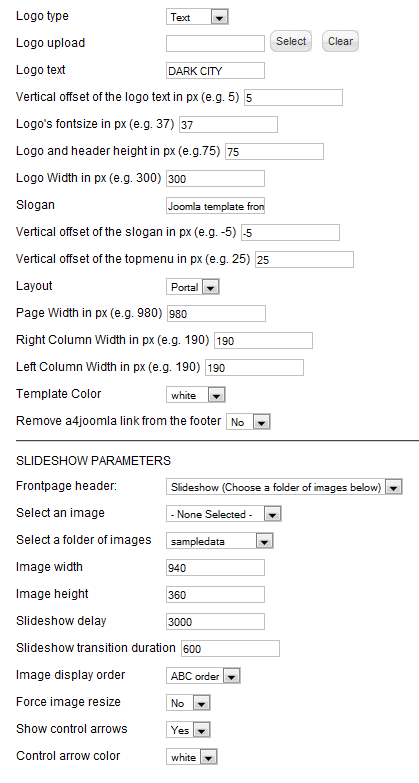Open the Template Color dropdown
419x783 pixels.
pos(196,395)
